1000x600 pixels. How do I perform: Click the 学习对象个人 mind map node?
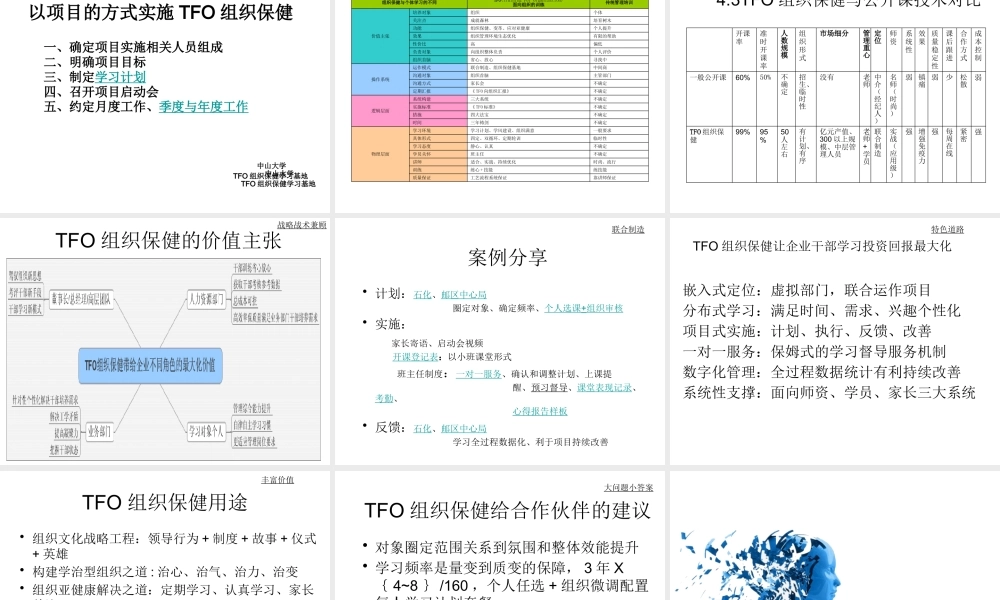click(206, 432)
